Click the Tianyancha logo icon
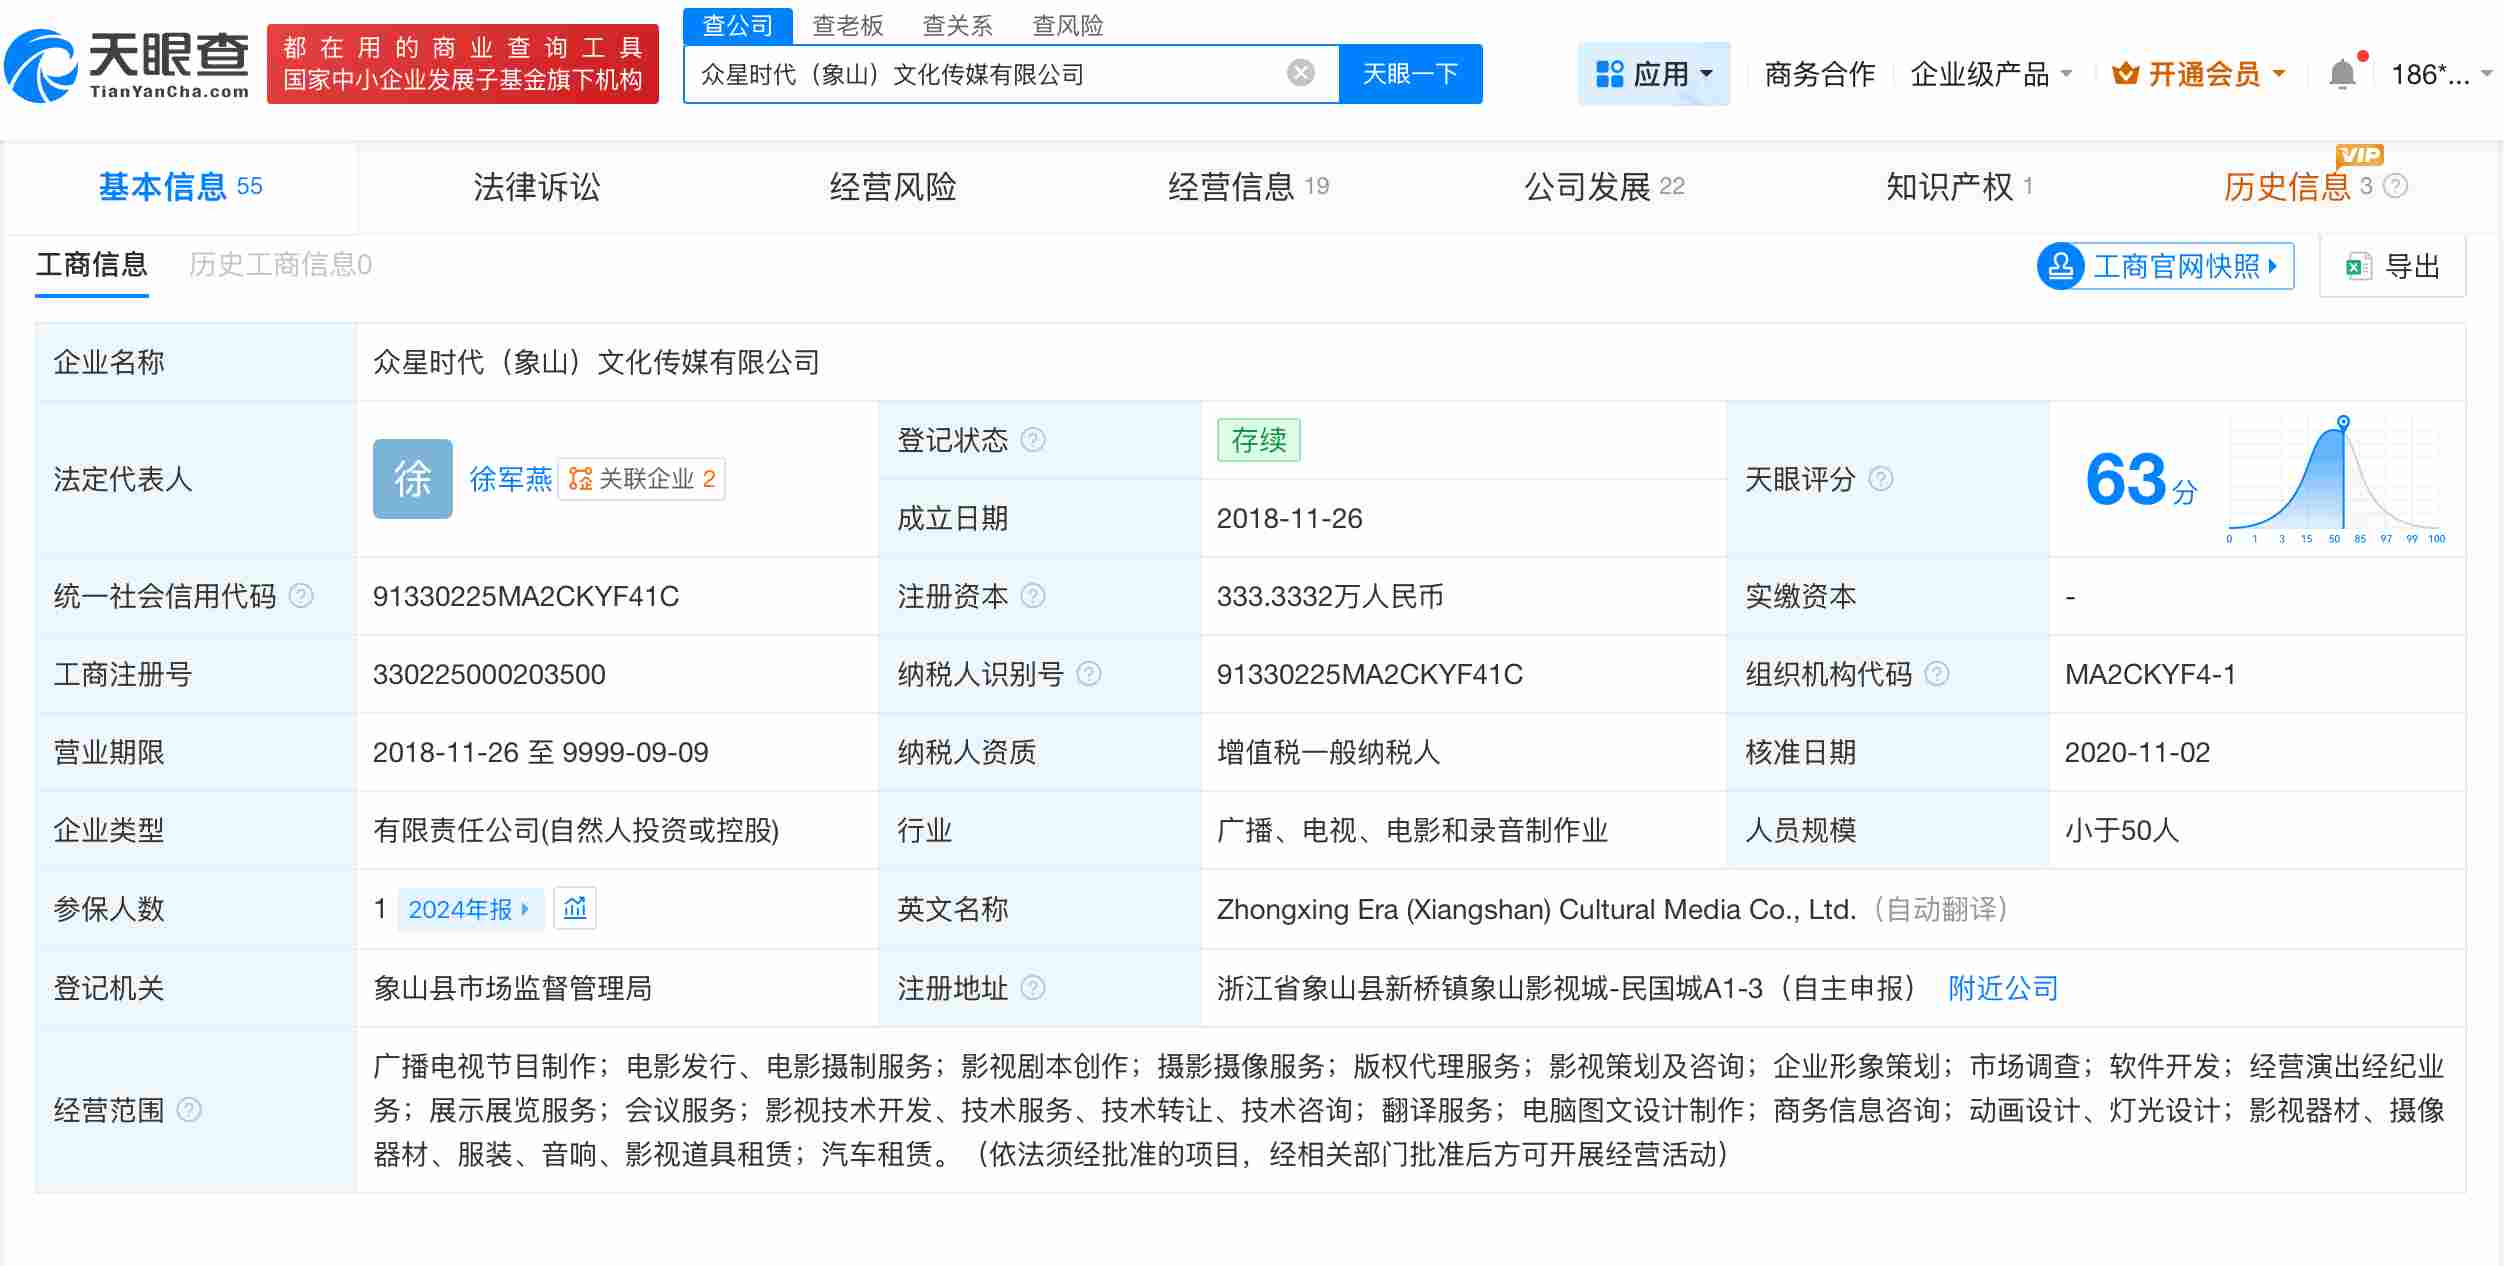 coord(40,65)
